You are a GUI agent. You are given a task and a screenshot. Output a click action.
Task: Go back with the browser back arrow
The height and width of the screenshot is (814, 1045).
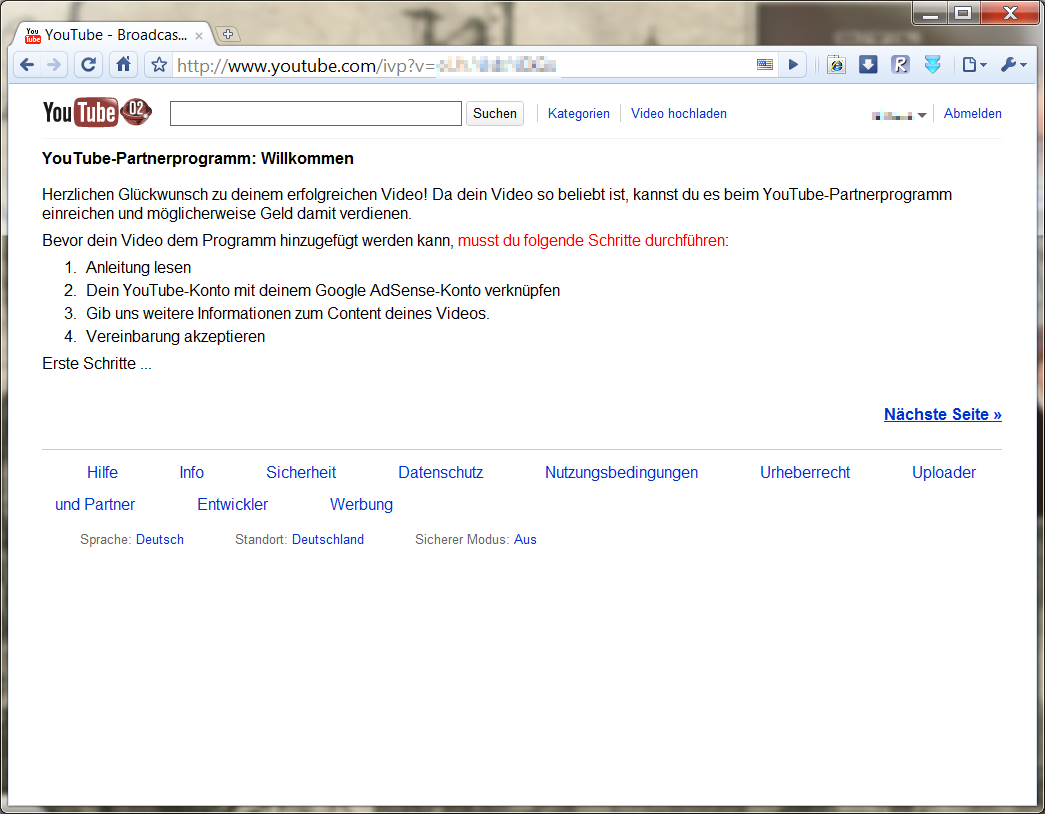point(27,65)
